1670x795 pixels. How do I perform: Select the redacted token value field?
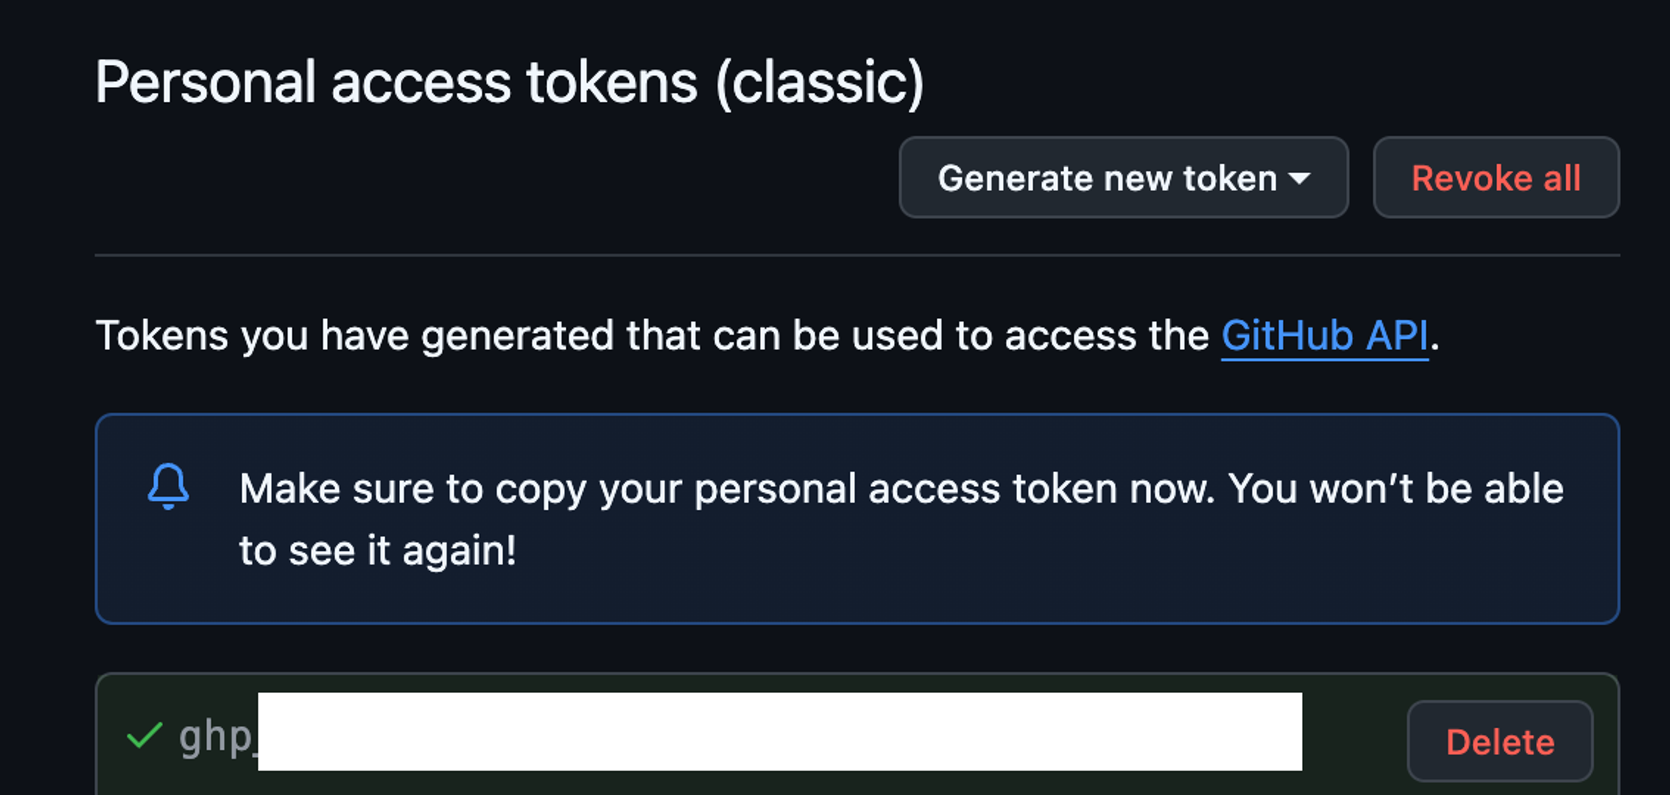(780, 732)
